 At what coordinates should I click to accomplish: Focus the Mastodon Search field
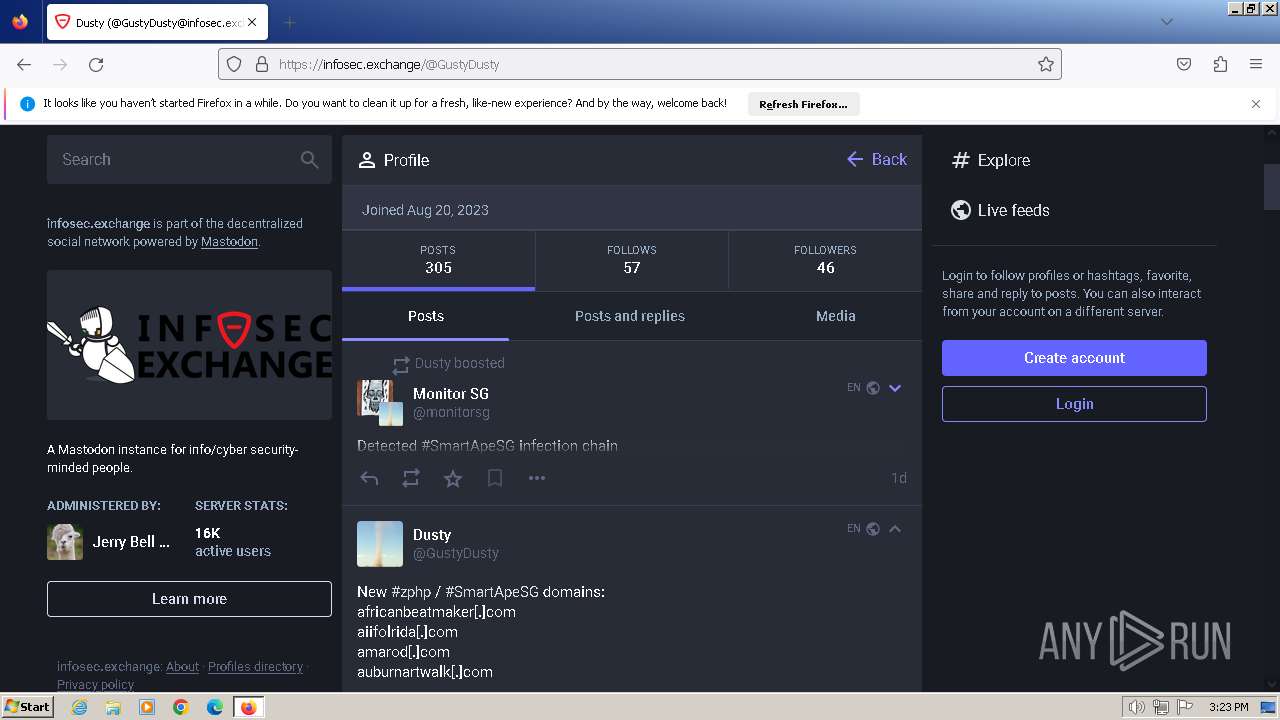189,160
